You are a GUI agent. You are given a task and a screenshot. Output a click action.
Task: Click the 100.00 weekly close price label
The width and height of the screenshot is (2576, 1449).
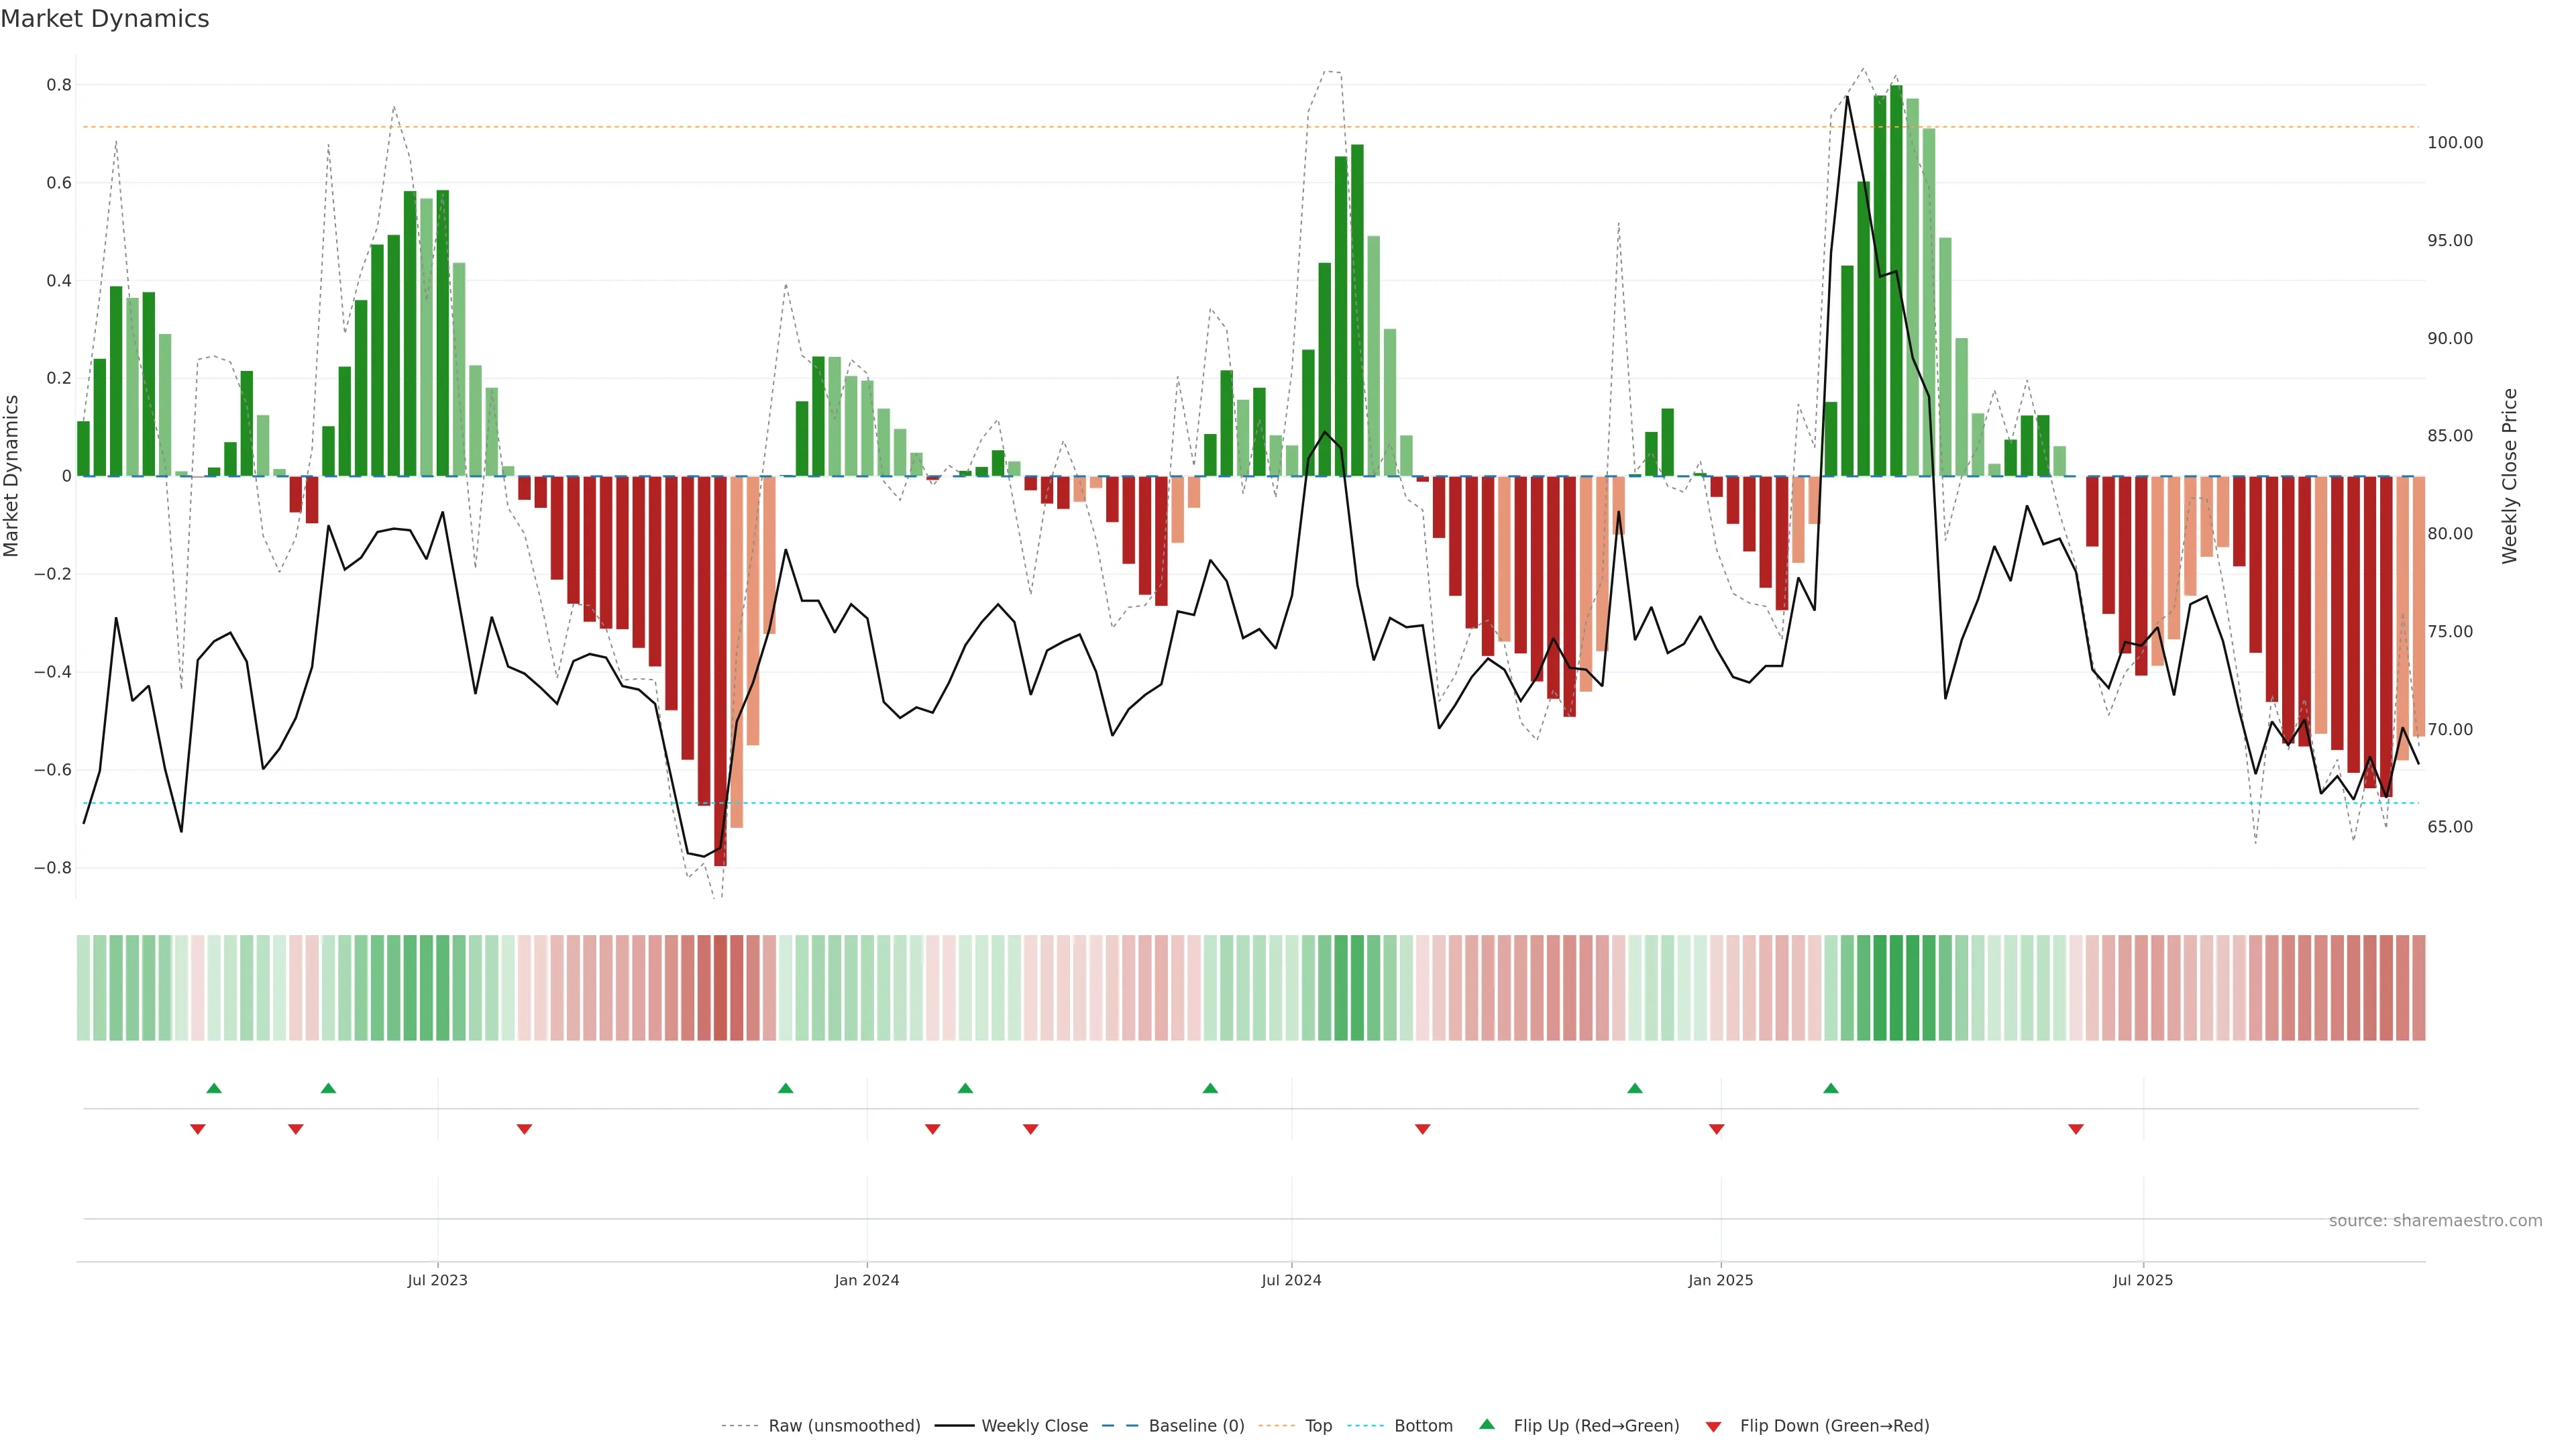pyautogui.click(x=2455, y=142)
